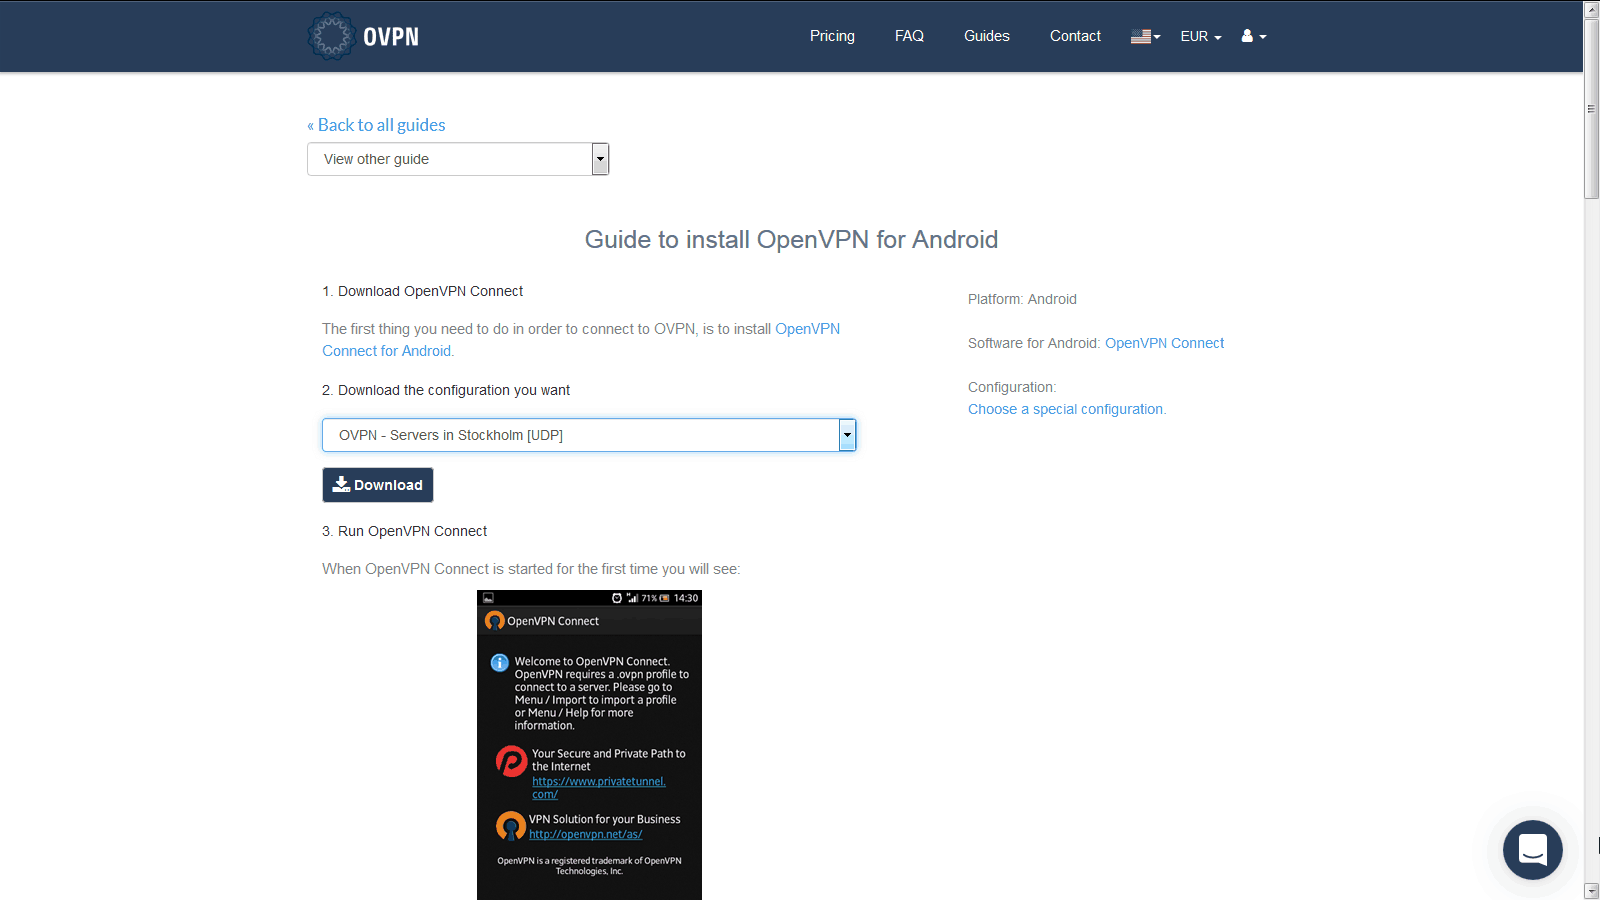This screenshot has height=900, width=1600.
Task: Open the Stockholm UDP configuration dropdown
Action: pos(589,435)
